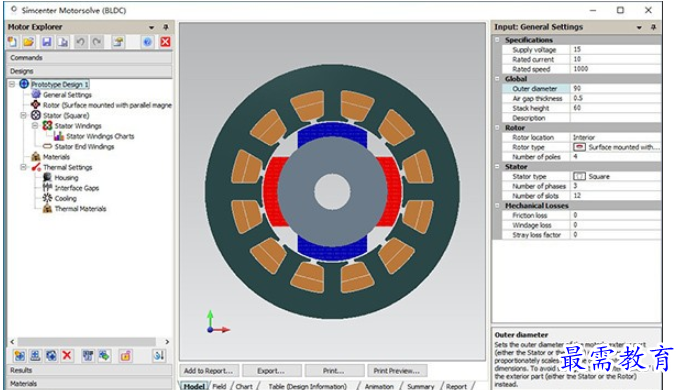Select Thermal Materials tree item

[x=80, y=209]
